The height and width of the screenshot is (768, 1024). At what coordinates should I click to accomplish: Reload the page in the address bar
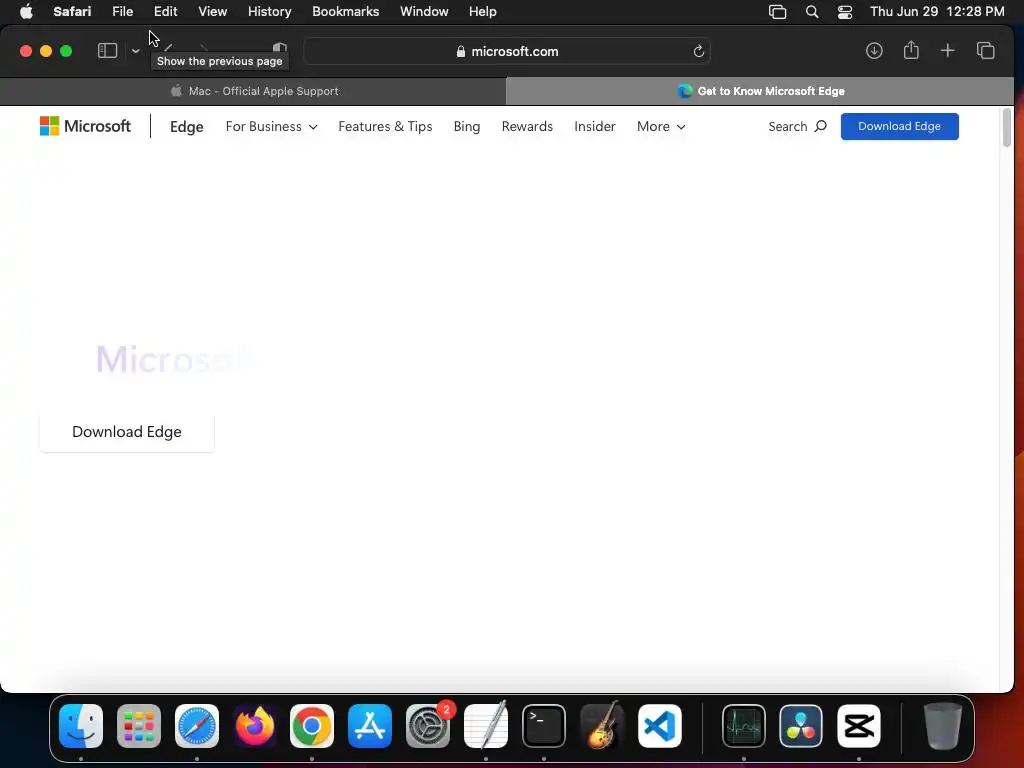pyautogui.click(x=698, y=52)
